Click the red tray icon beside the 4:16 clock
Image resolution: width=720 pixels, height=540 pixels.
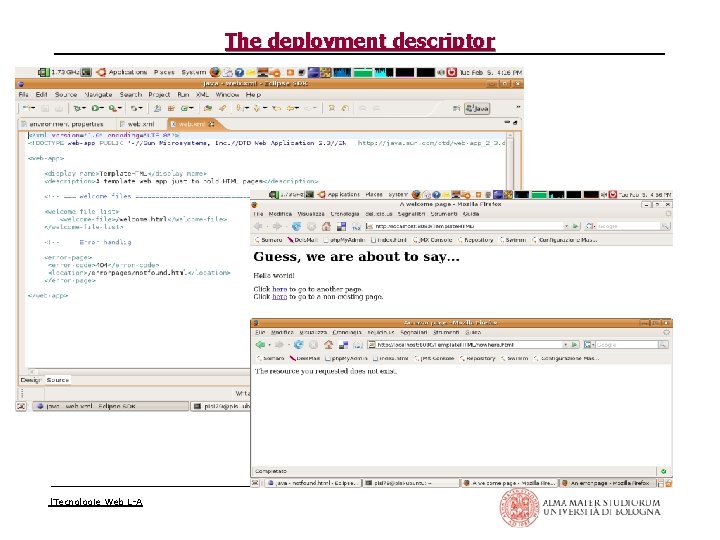pos(452,73)
